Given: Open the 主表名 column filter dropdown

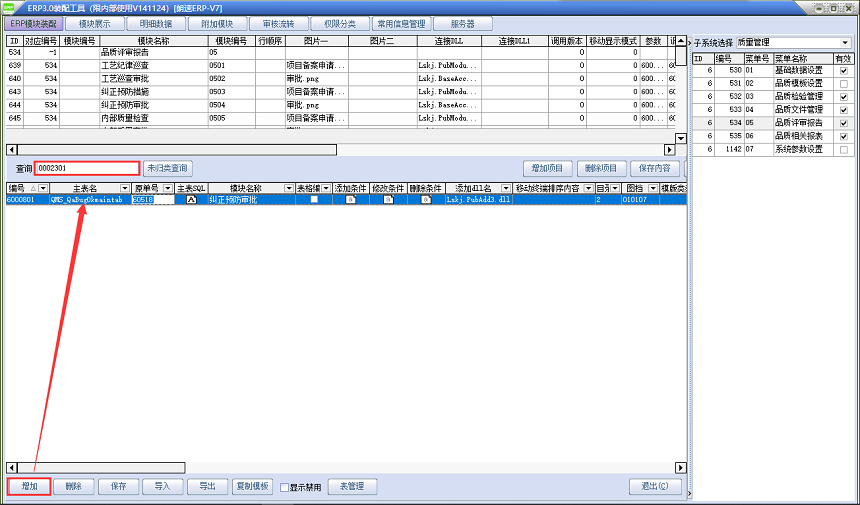Looking at the screenshot, I should (x=125, y=188).
